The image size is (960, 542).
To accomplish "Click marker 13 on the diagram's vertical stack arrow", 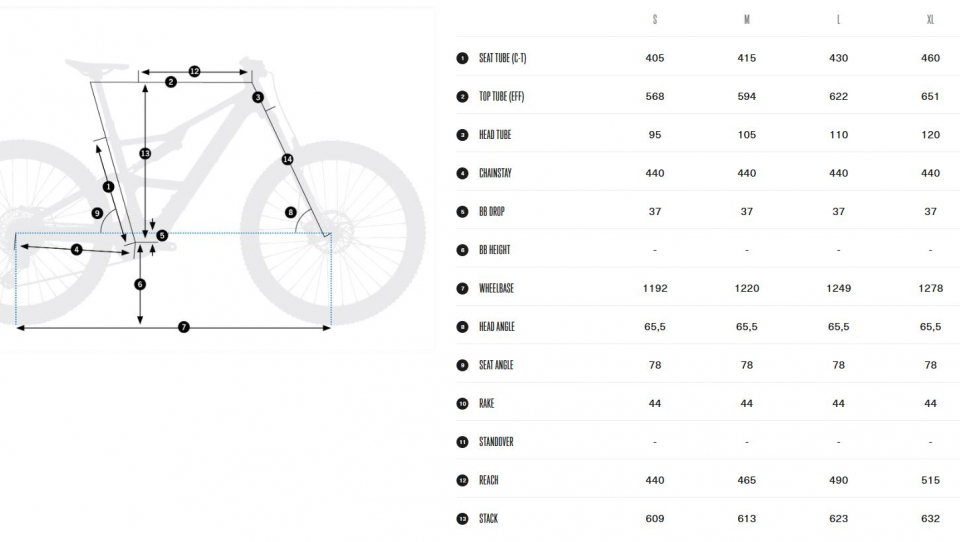I will click(x=145, y=154).
